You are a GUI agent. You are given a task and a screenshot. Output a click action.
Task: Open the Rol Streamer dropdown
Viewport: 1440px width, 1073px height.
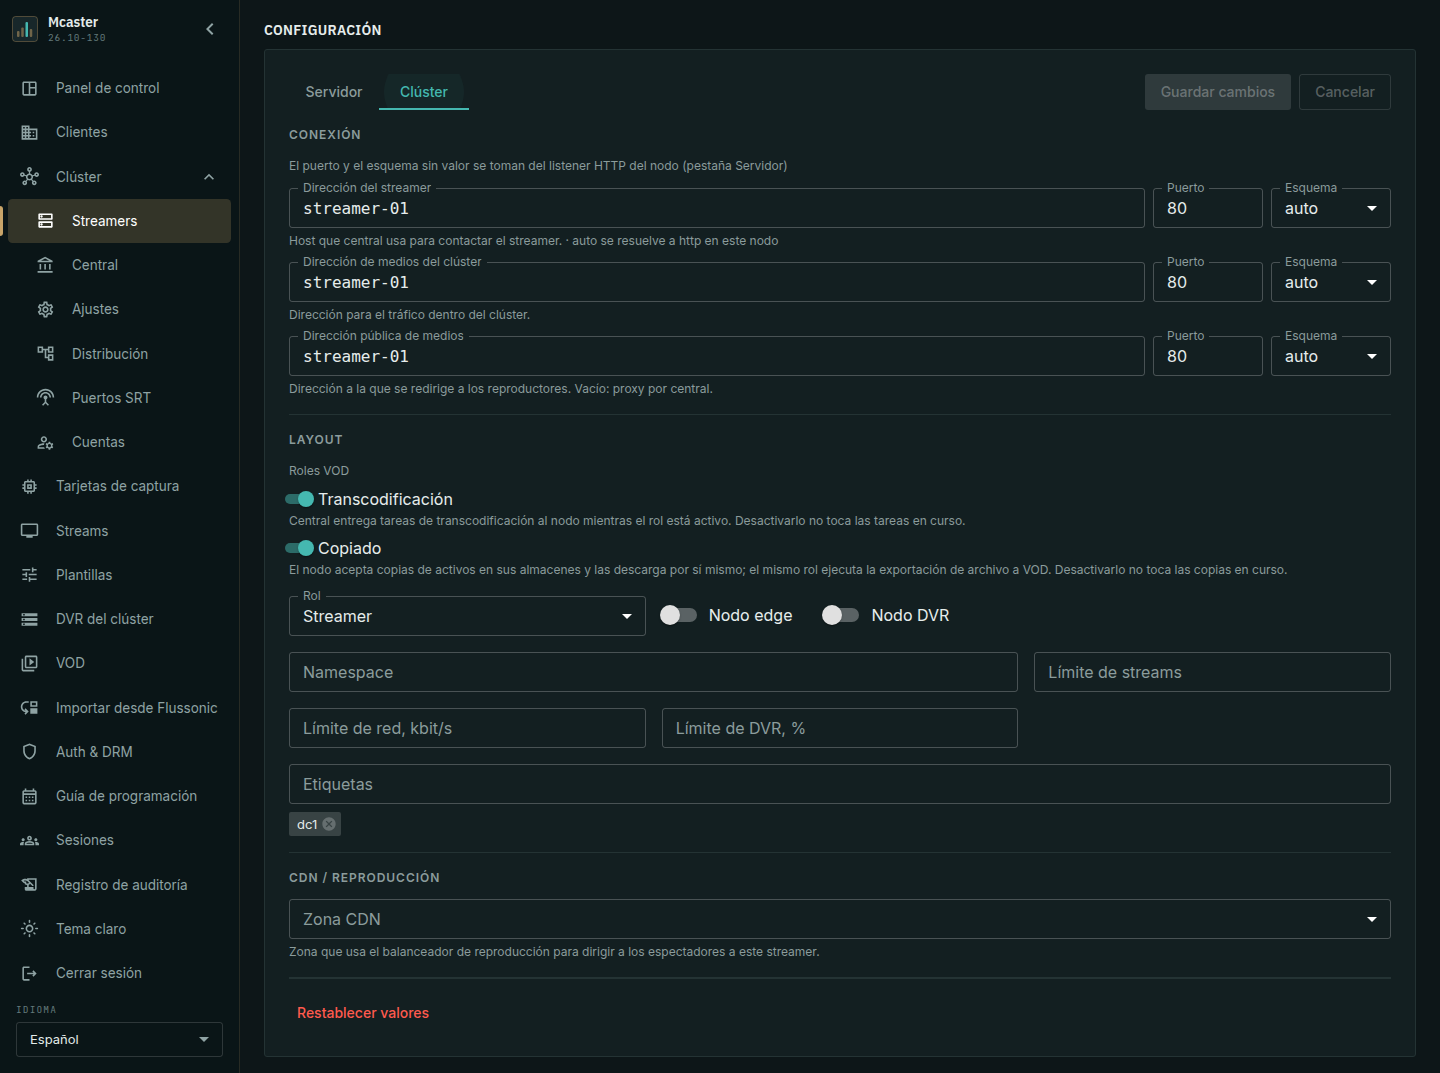(x=467, y=616)
